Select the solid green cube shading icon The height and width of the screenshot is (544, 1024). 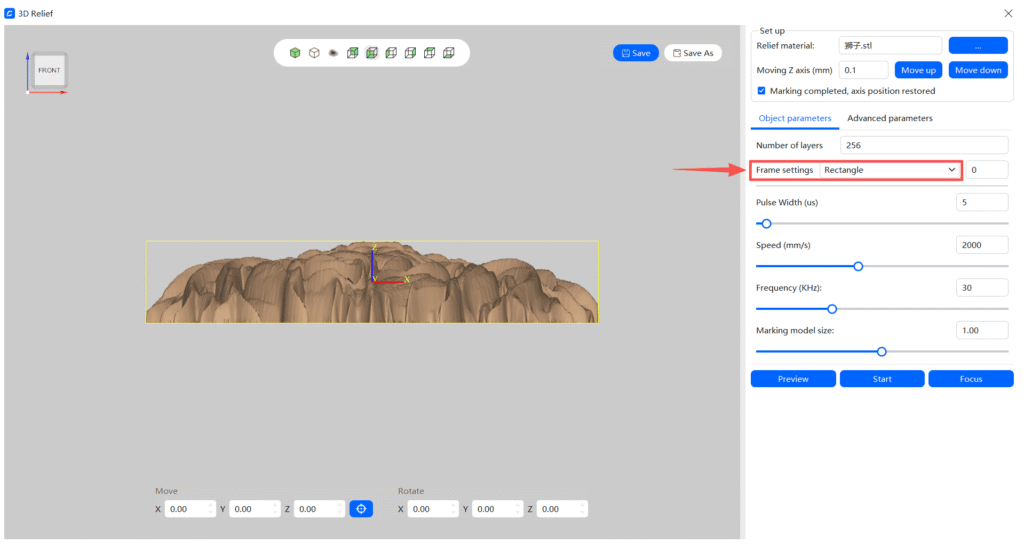click(295, 53)
